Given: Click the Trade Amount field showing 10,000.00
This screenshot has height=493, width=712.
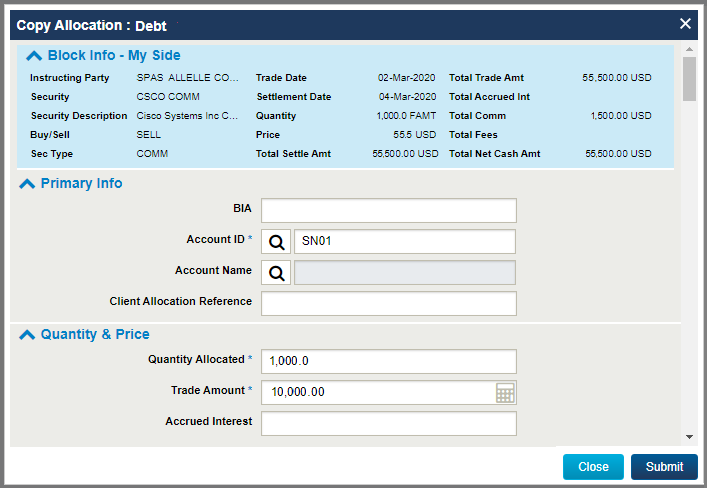Looking at the screenshot, I should point(389,393).
